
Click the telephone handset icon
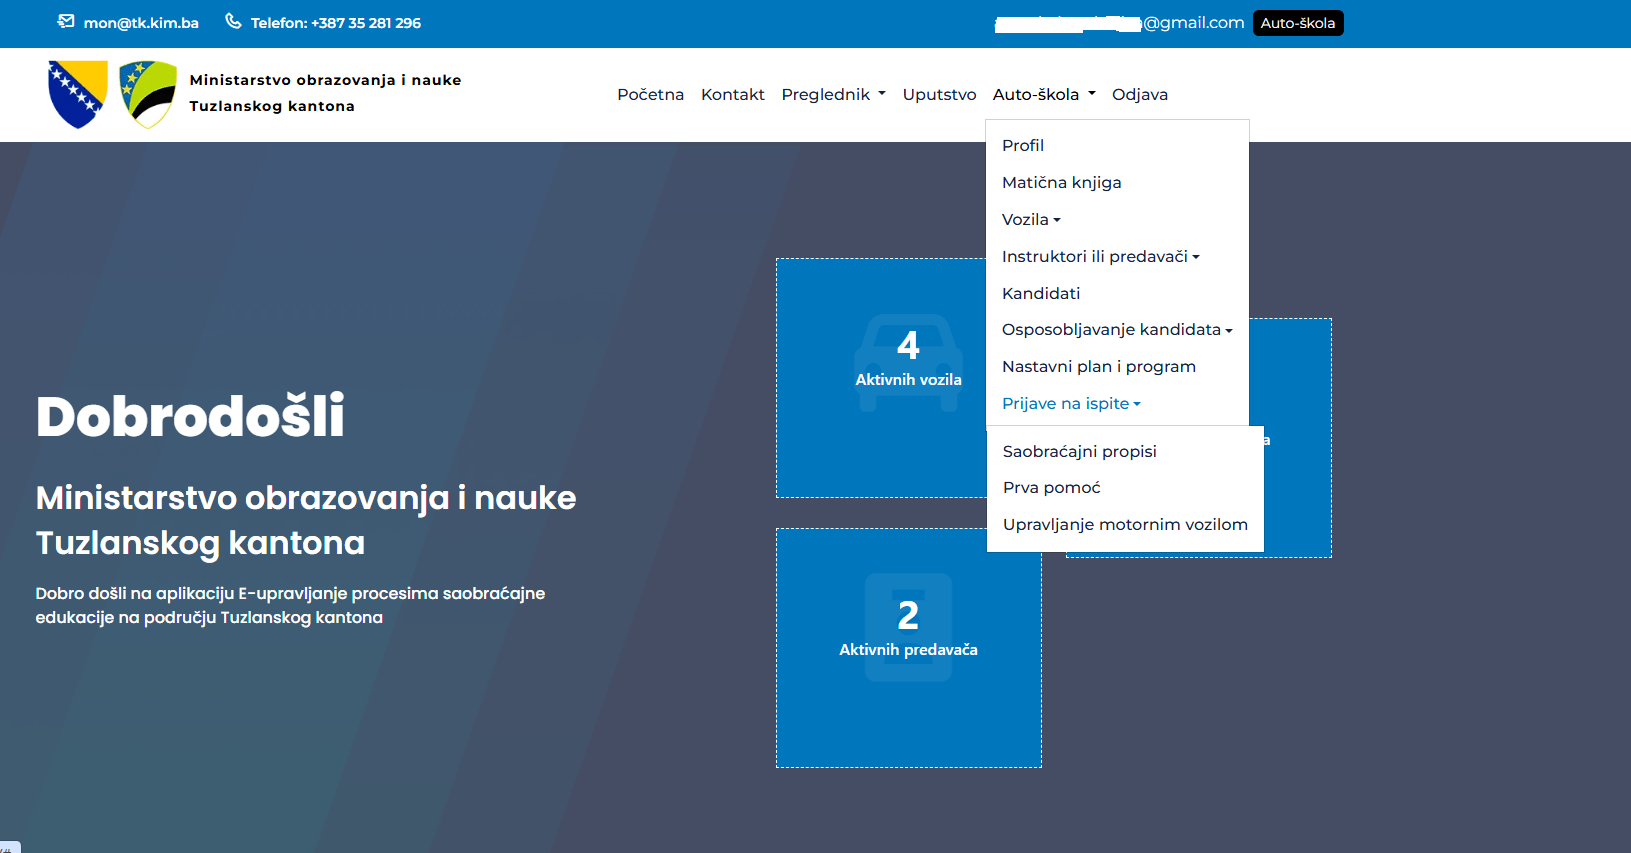(x=233, y=21)
